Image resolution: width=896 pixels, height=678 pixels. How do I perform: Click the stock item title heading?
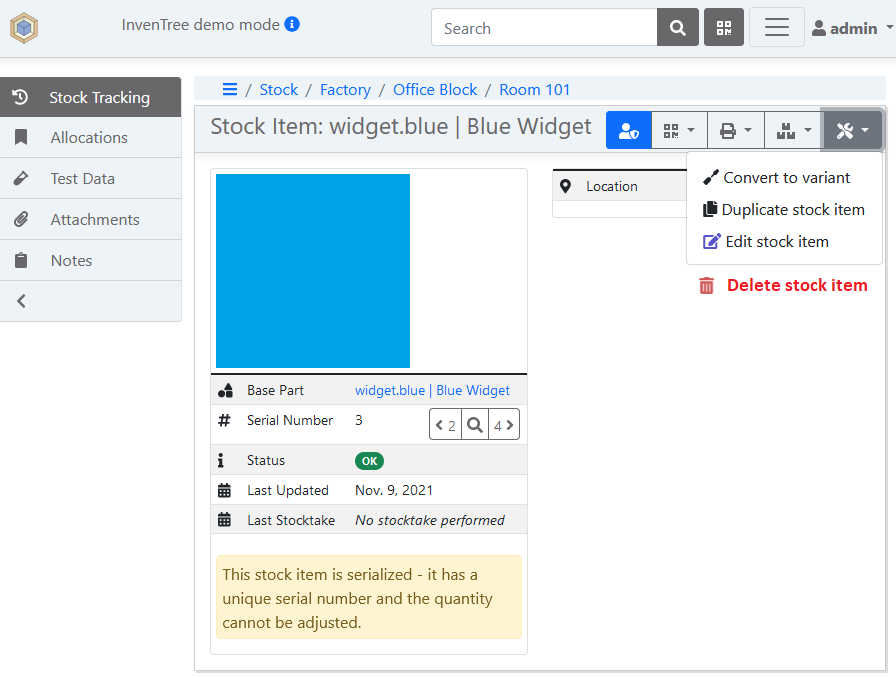[x=401, y=127]
